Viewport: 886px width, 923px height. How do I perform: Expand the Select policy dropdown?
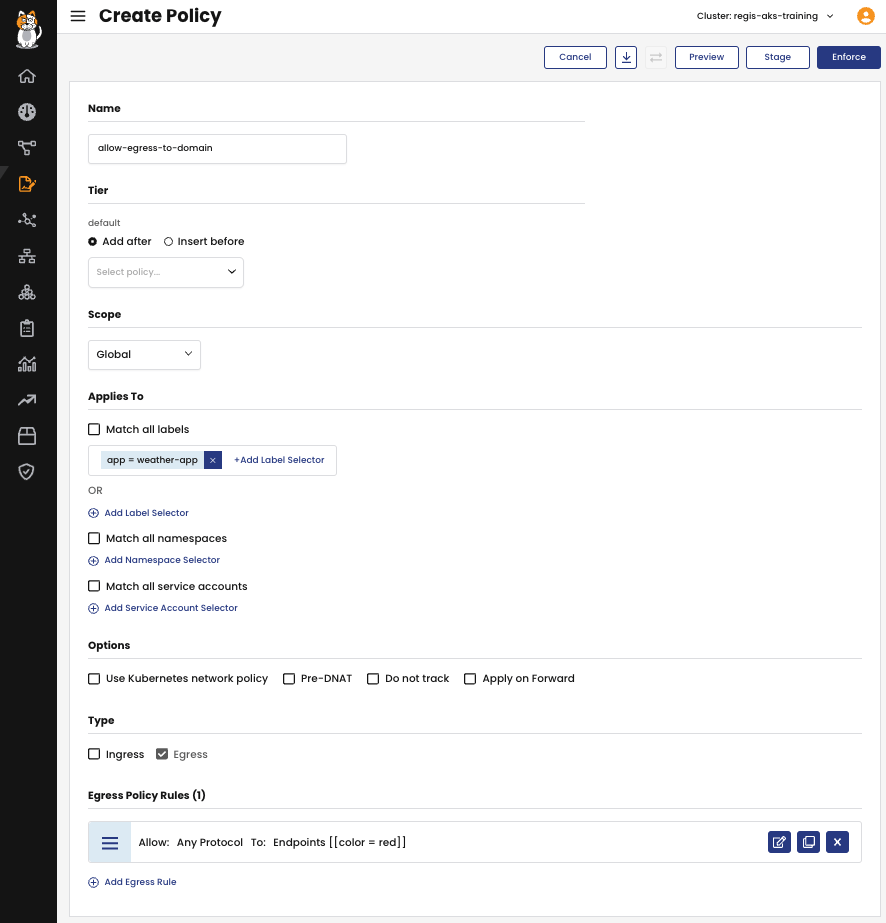(x=166, y=273)
